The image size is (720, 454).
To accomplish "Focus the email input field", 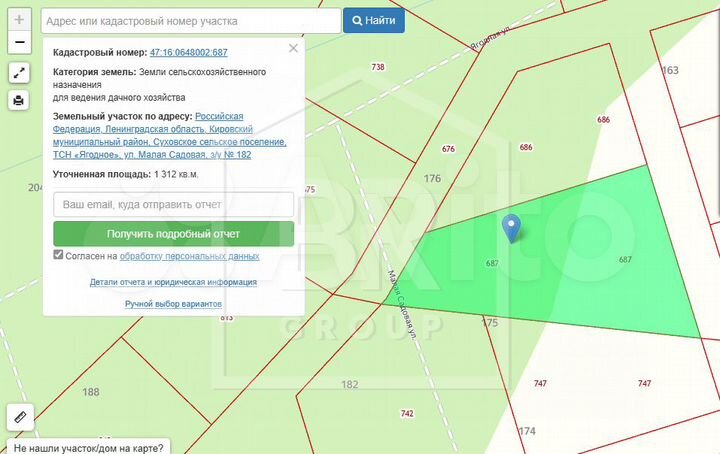I will (173, 204).
